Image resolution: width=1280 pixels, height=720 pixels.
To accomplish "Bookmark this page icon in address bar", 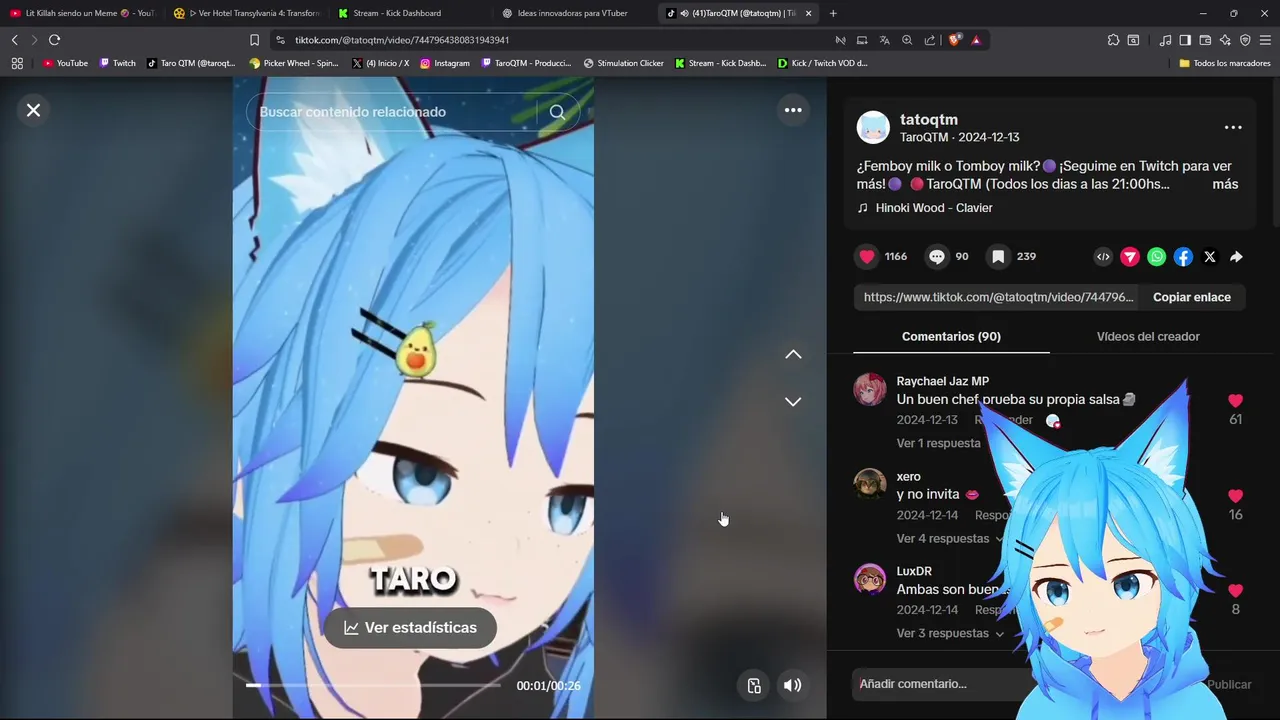I will click(x=254, y=40).
